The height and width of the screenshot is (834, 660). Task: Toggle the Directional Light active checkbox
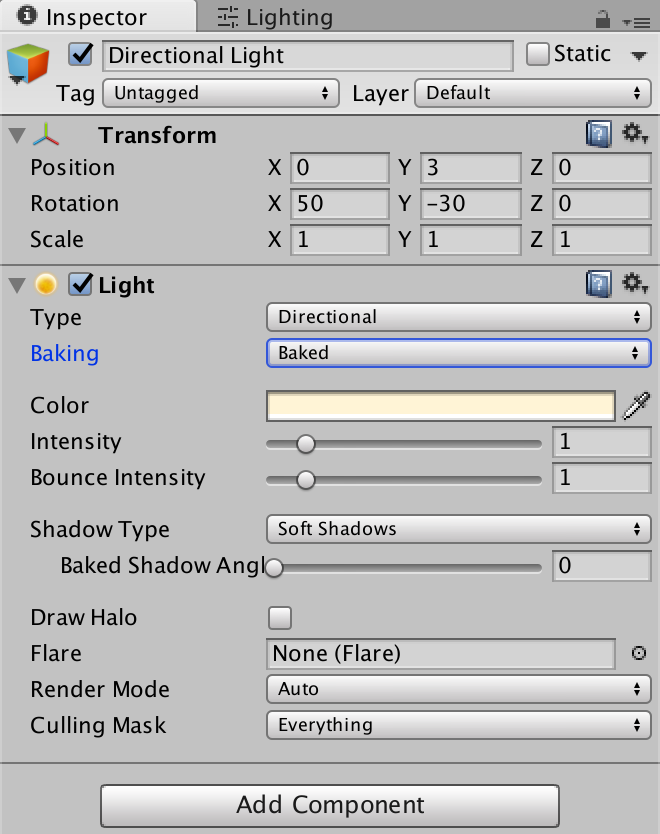pos(80,54)
